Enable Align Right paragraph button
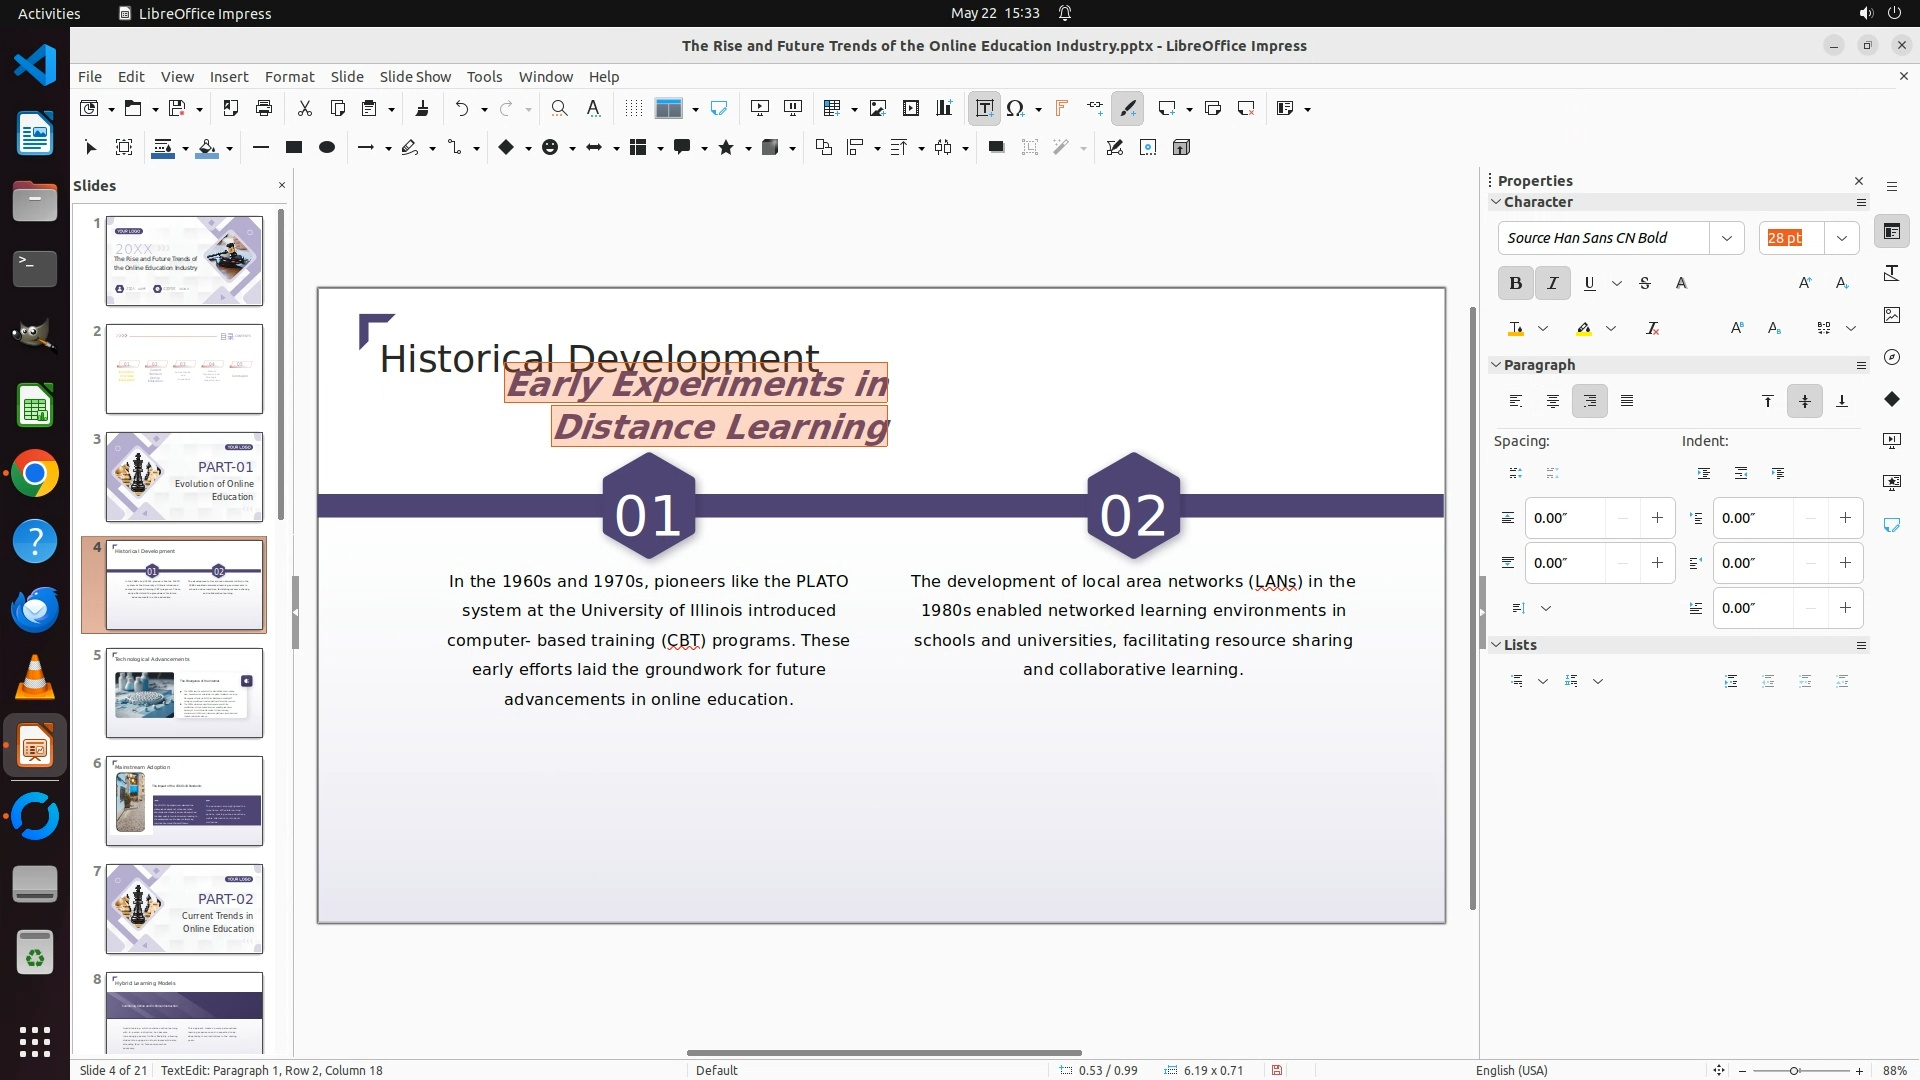 [1589, 401]
